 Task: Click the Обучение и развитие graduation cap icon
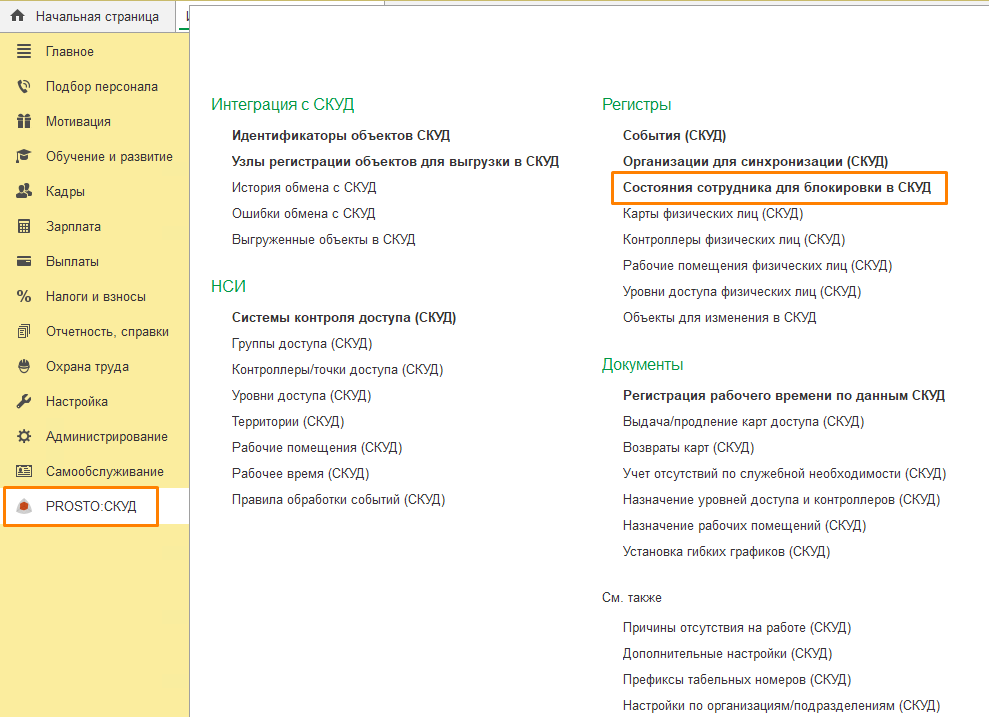[24, 157]
